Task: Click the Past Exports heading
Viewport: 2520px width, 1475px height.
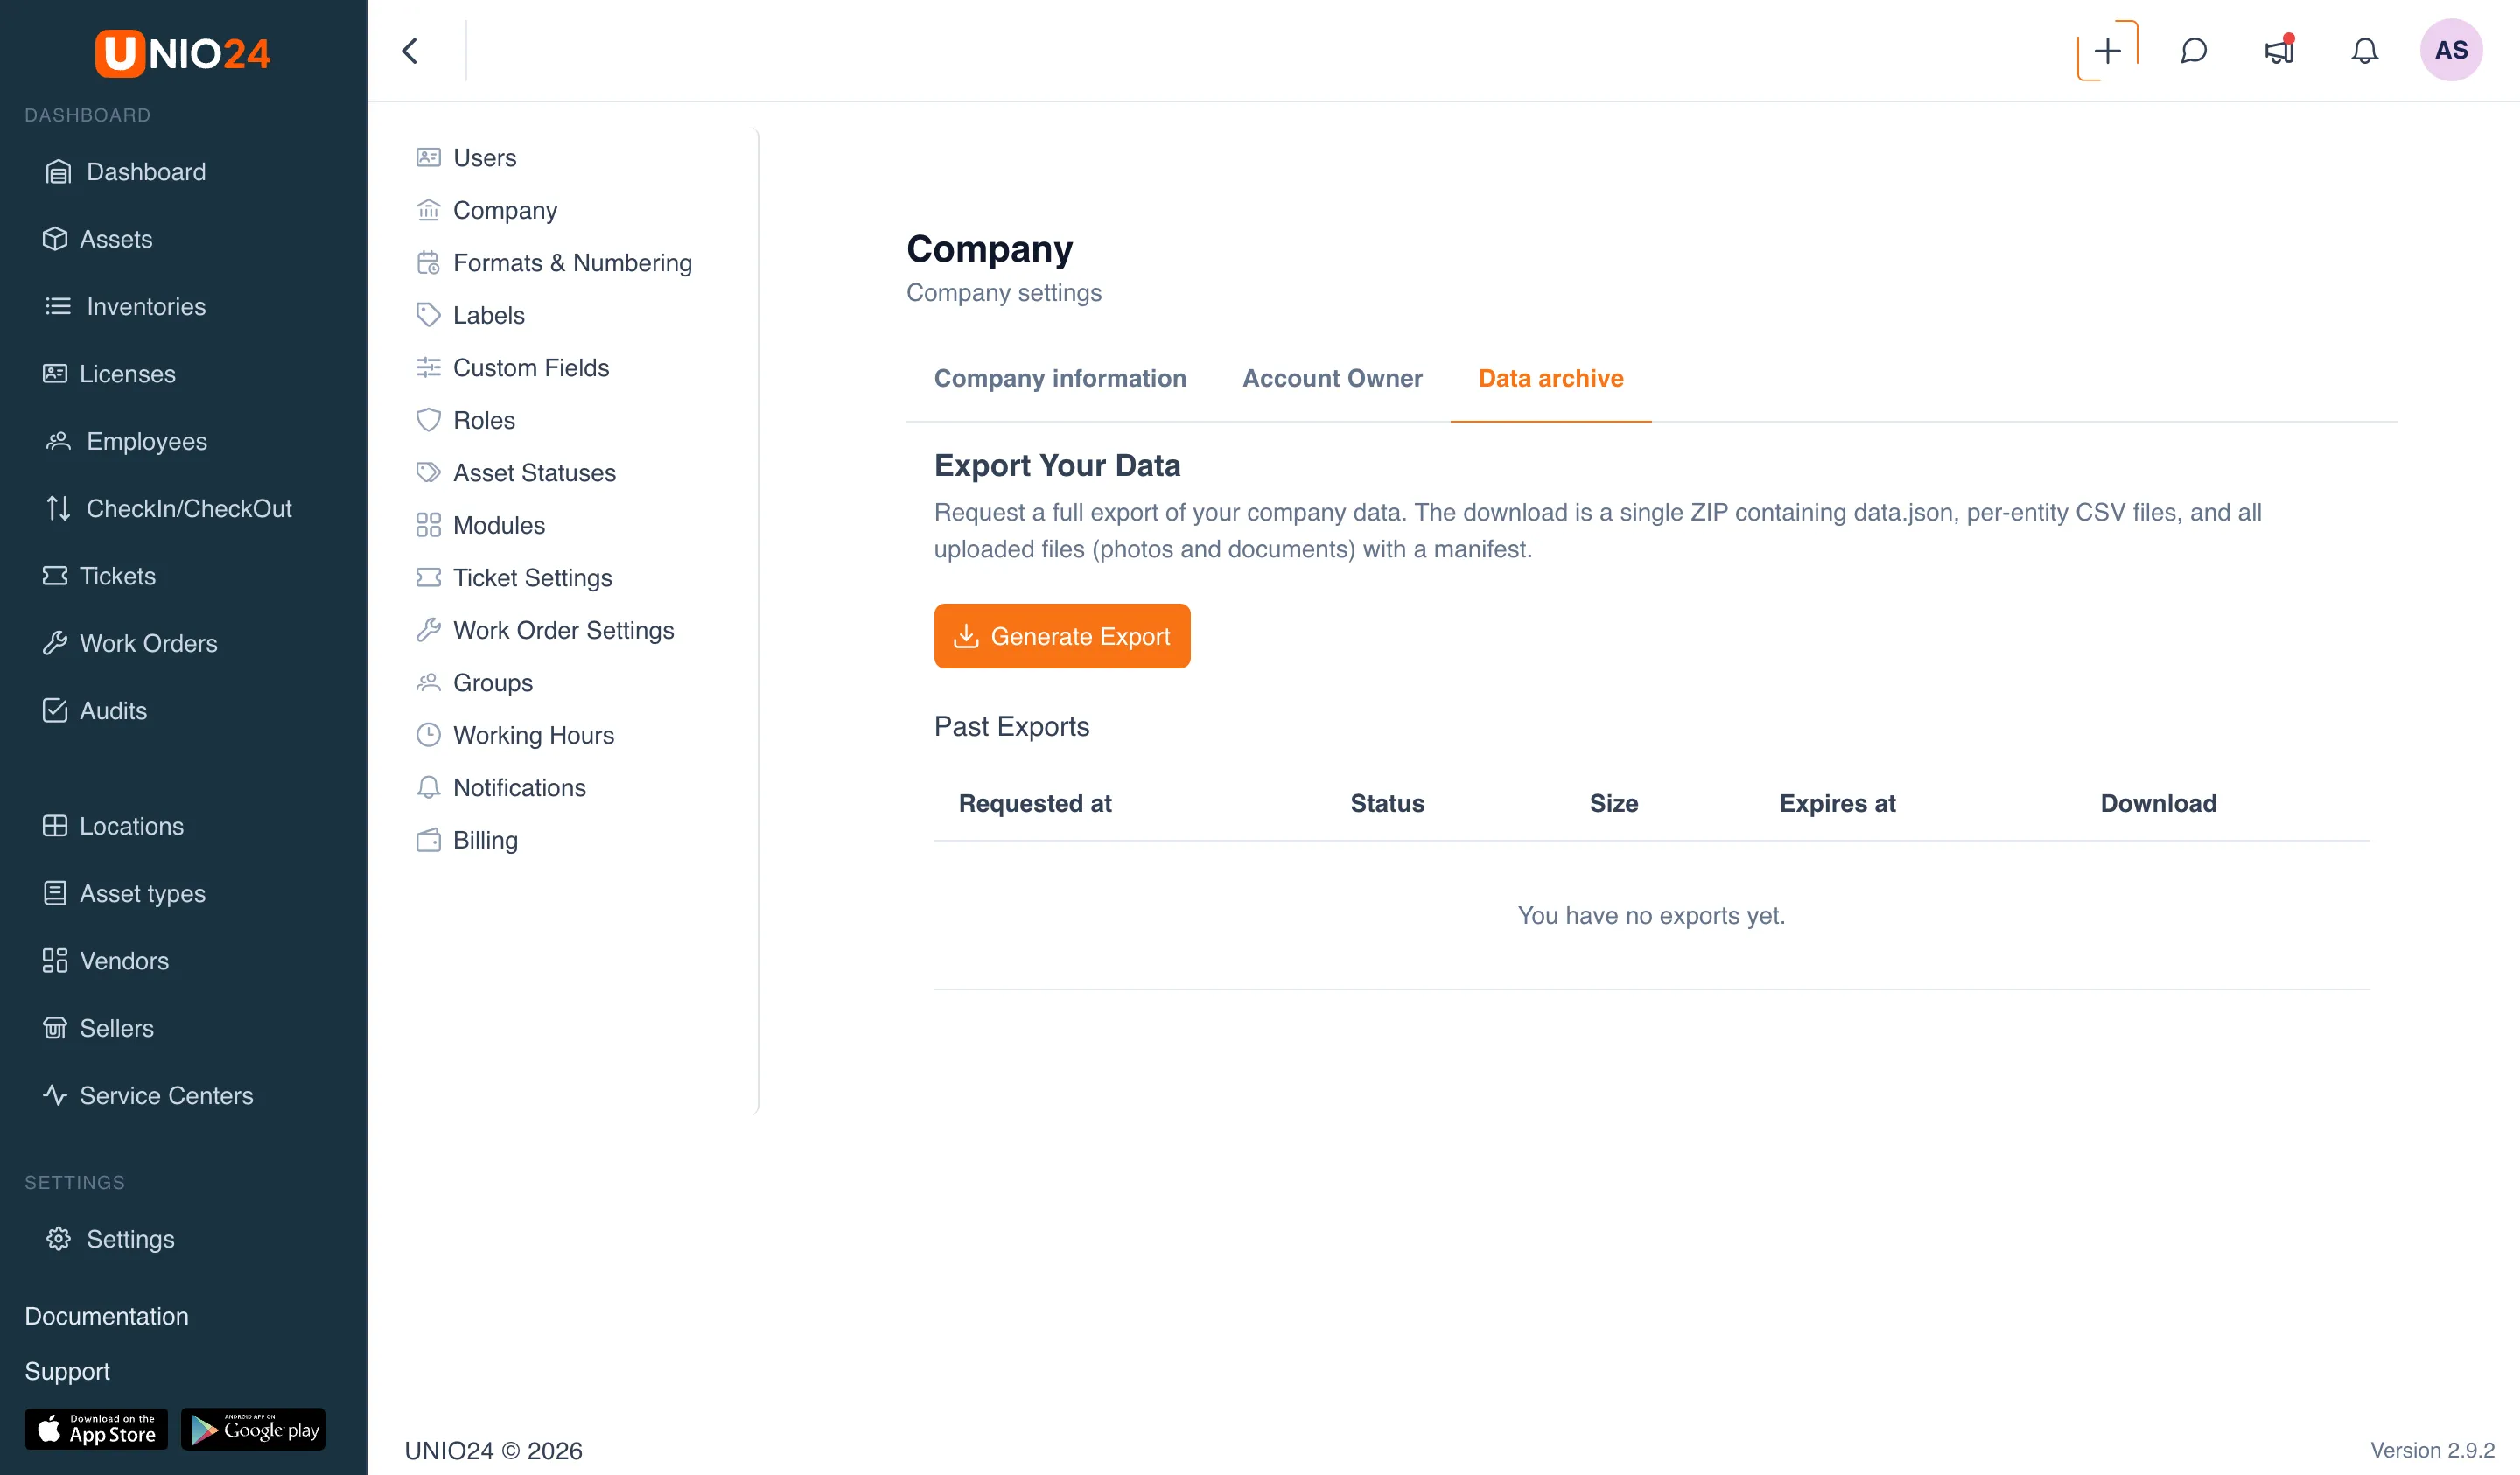Action: [1011, 726]
